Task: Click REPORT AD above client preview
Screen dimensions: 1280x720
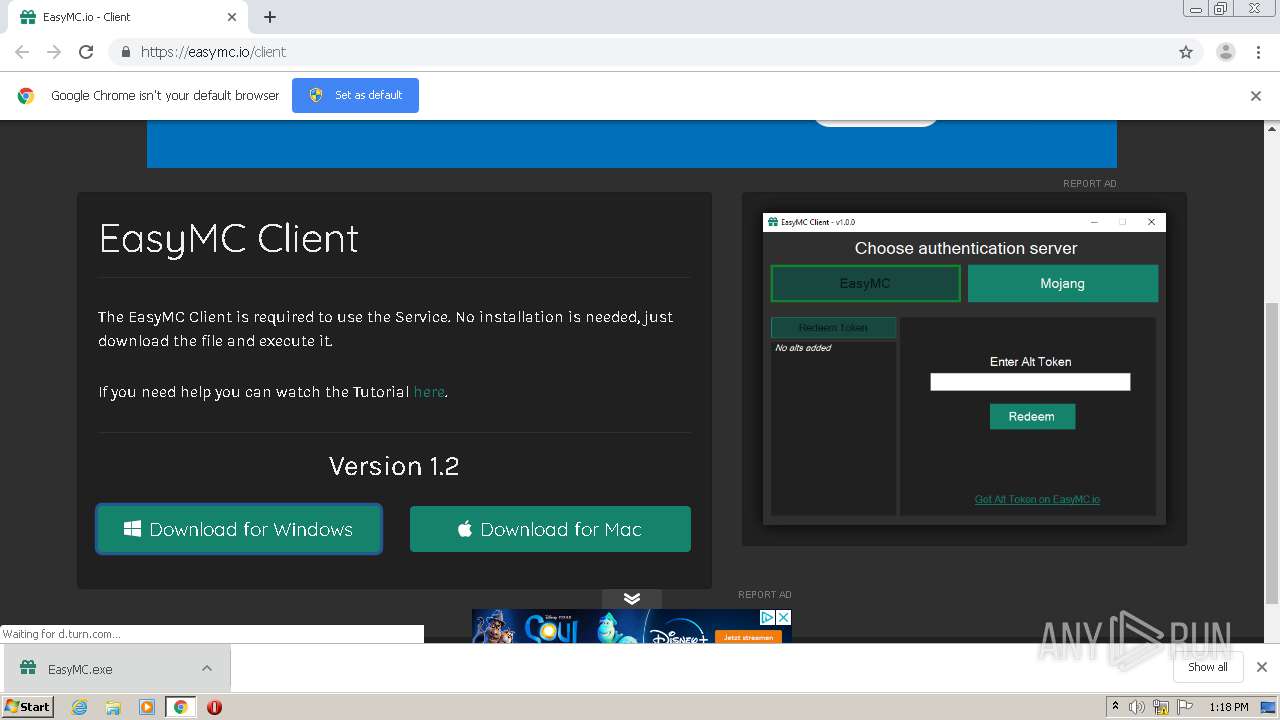Action: pos(1090,184)
